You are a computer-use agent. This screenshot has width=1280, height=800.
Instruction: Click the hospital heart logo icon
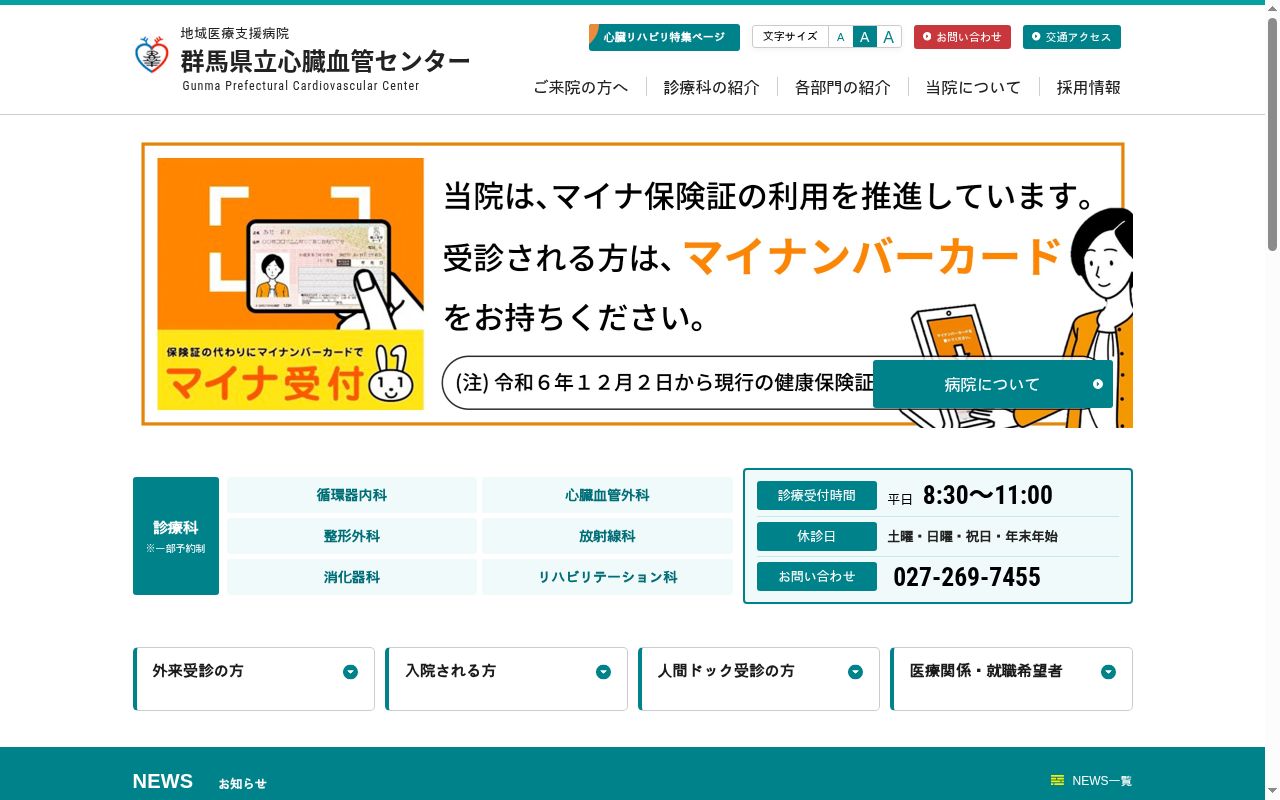(152, 55)
